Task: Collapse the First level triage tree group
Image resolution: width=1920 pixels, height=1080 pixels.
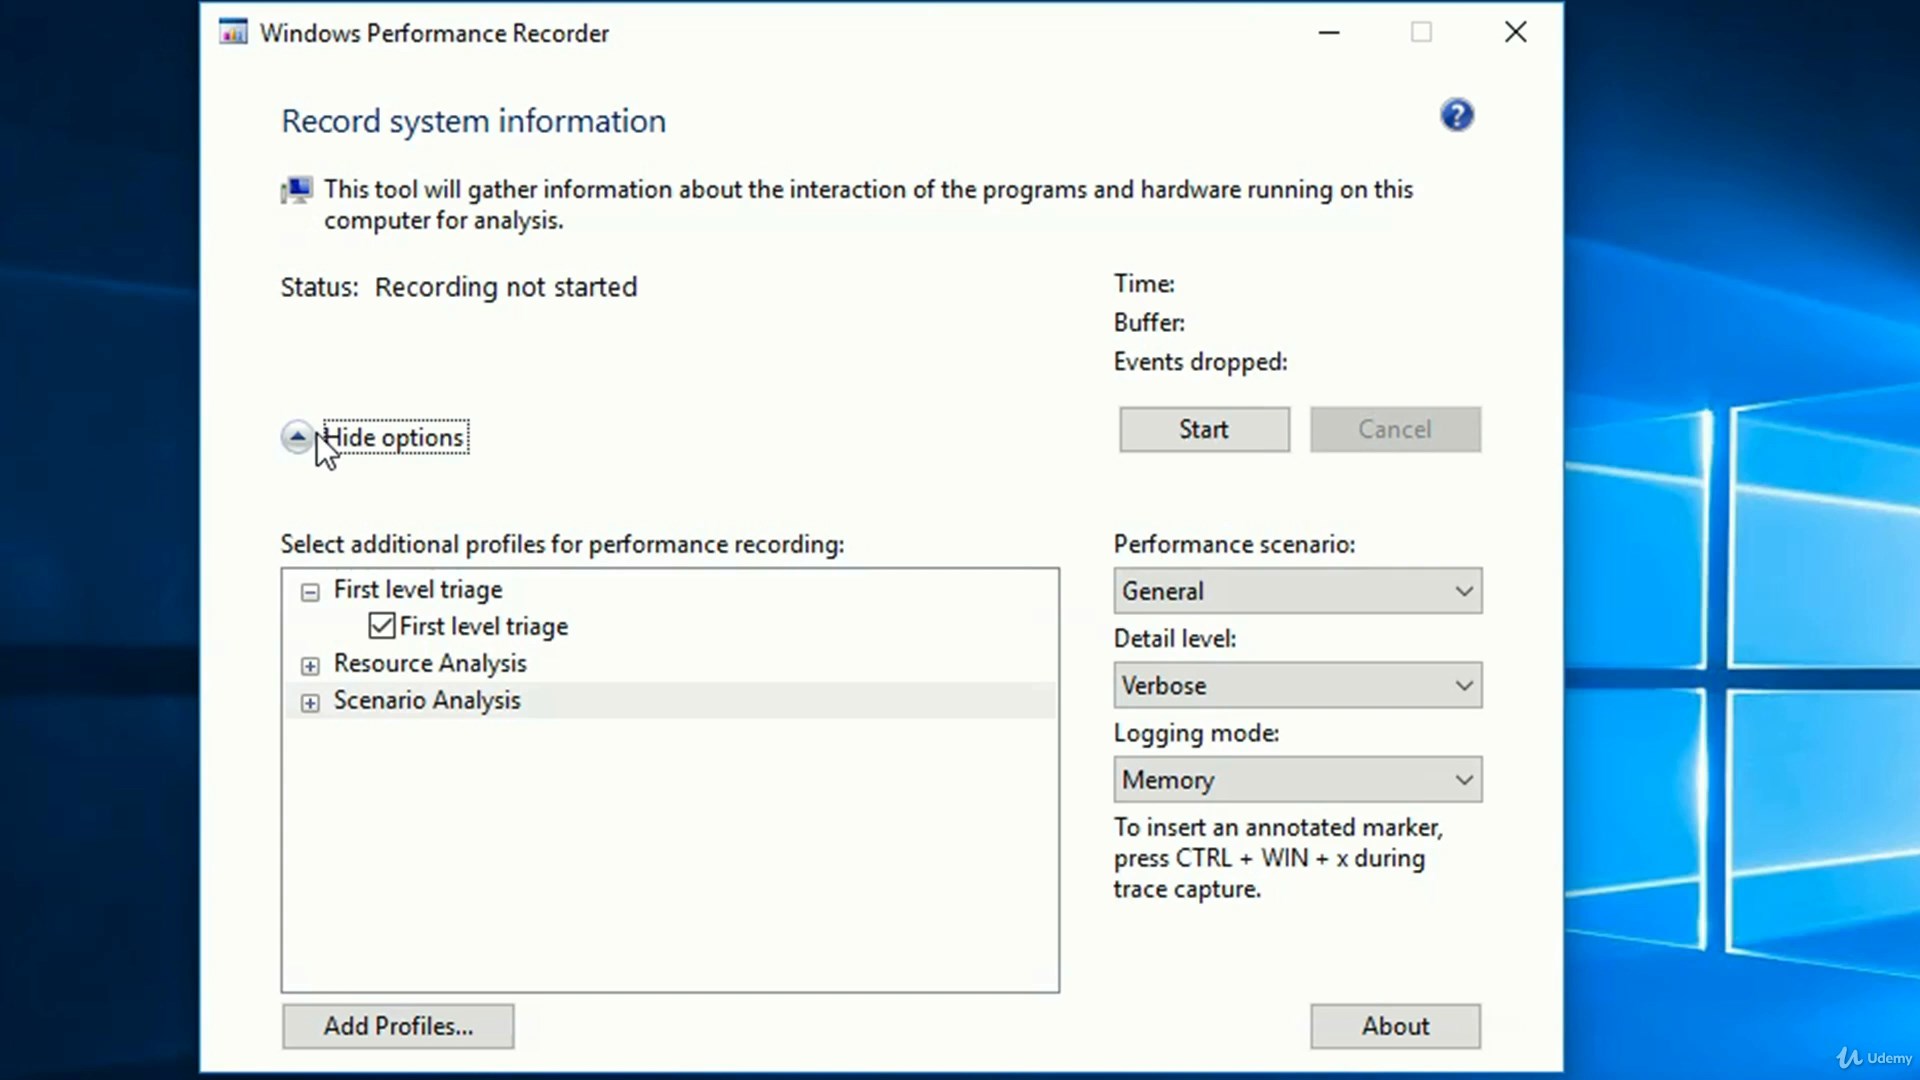Action: tap(310, 592)
